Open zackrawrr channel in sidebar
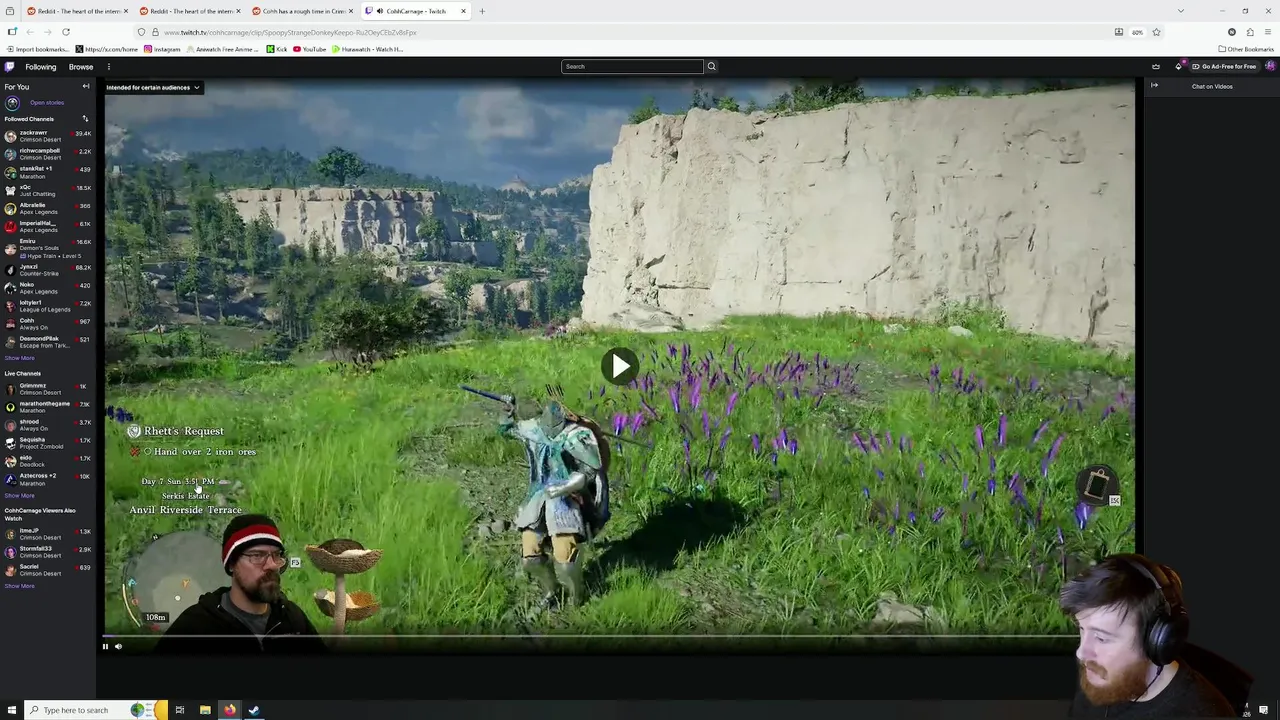The image size is (1280, 720). 48,136
